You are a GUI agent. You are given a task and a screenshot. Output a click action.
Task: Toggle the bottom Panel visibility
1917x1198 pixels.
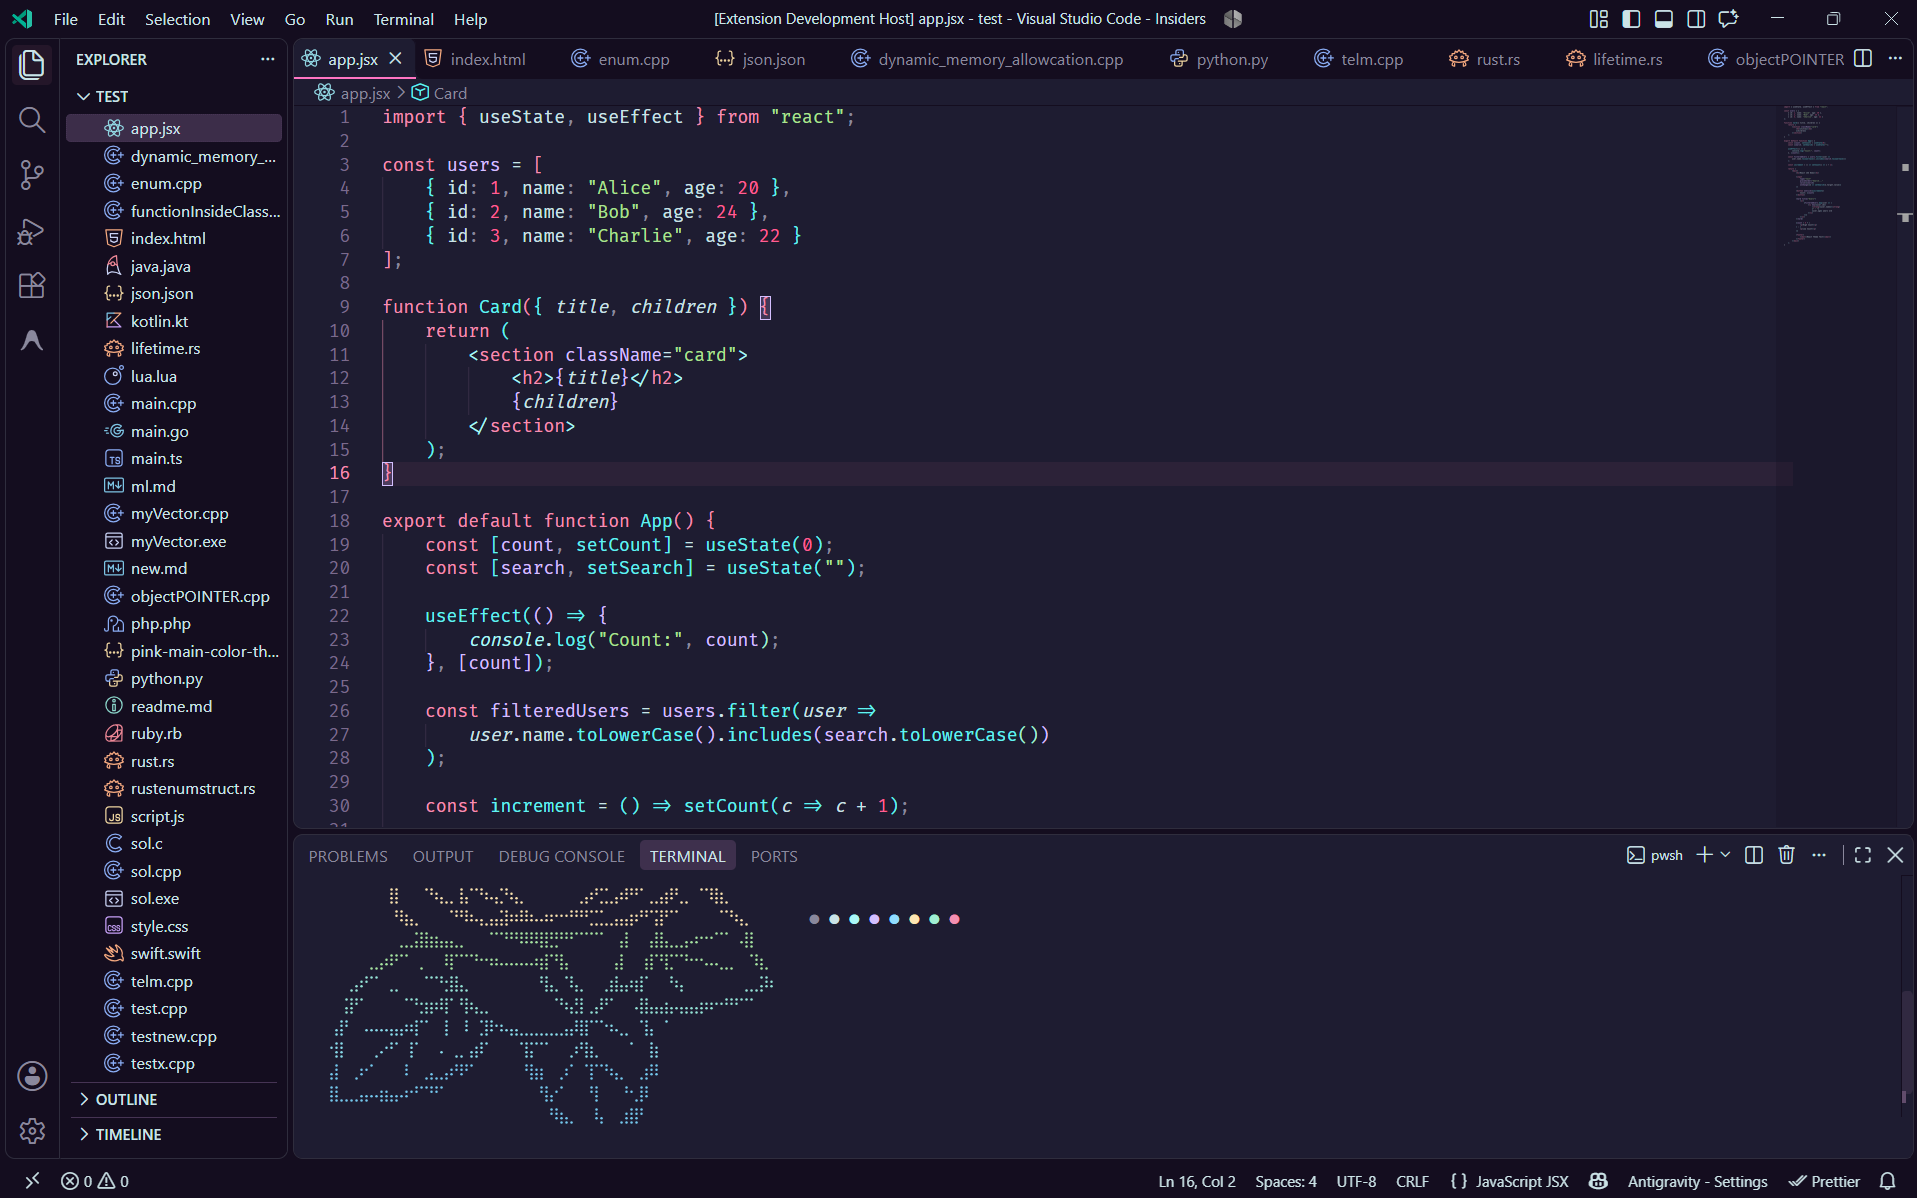(x=1664, y=19)
